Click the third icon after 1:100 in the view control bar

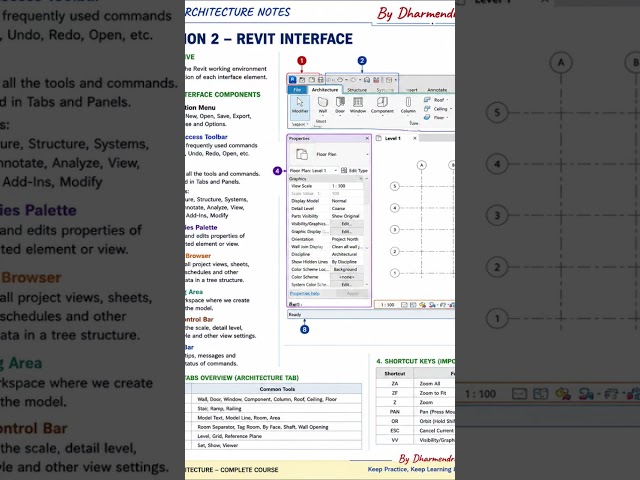tap(423, 305)
